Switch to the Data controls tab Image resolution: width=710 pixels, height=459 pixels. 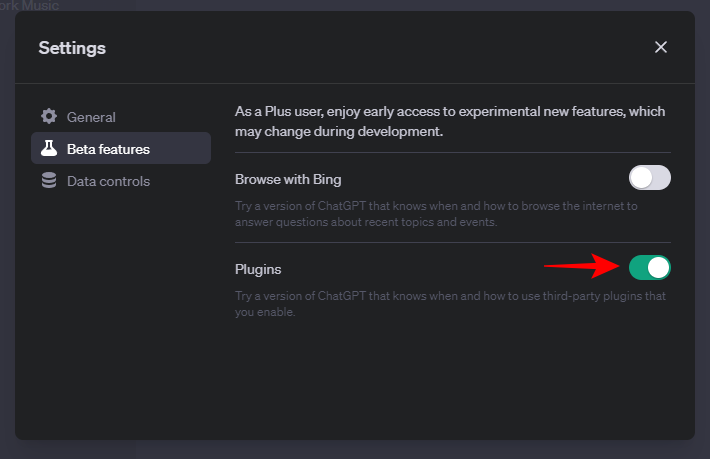[108, 181]
